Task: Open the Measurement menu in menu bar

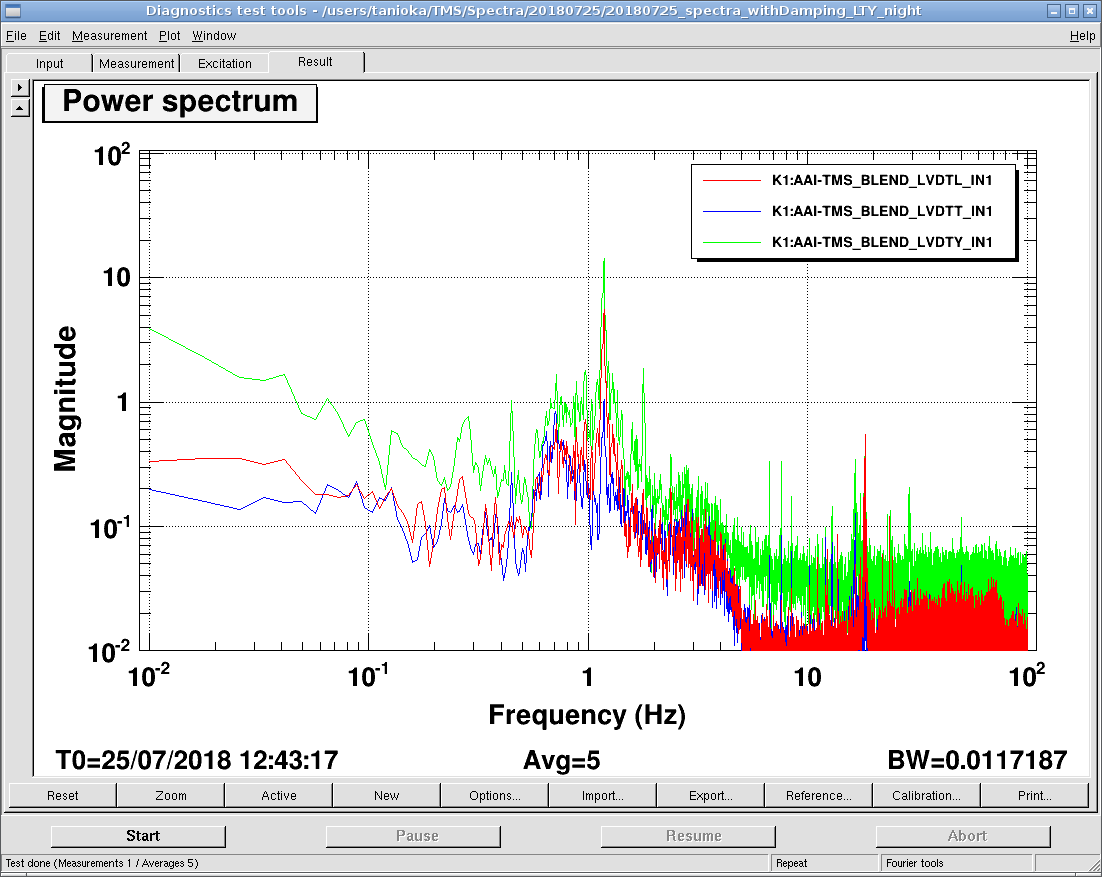Action: [110, 36]
